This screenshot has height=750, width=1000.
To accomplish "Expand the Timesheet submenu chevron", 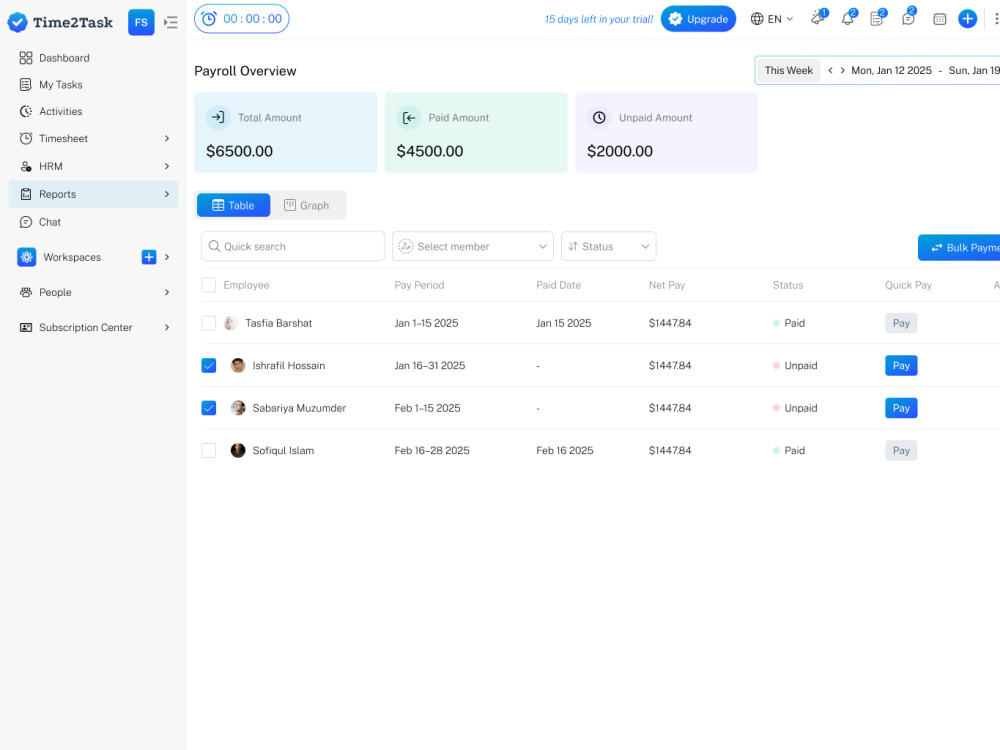I will click(x=167, y=138).
